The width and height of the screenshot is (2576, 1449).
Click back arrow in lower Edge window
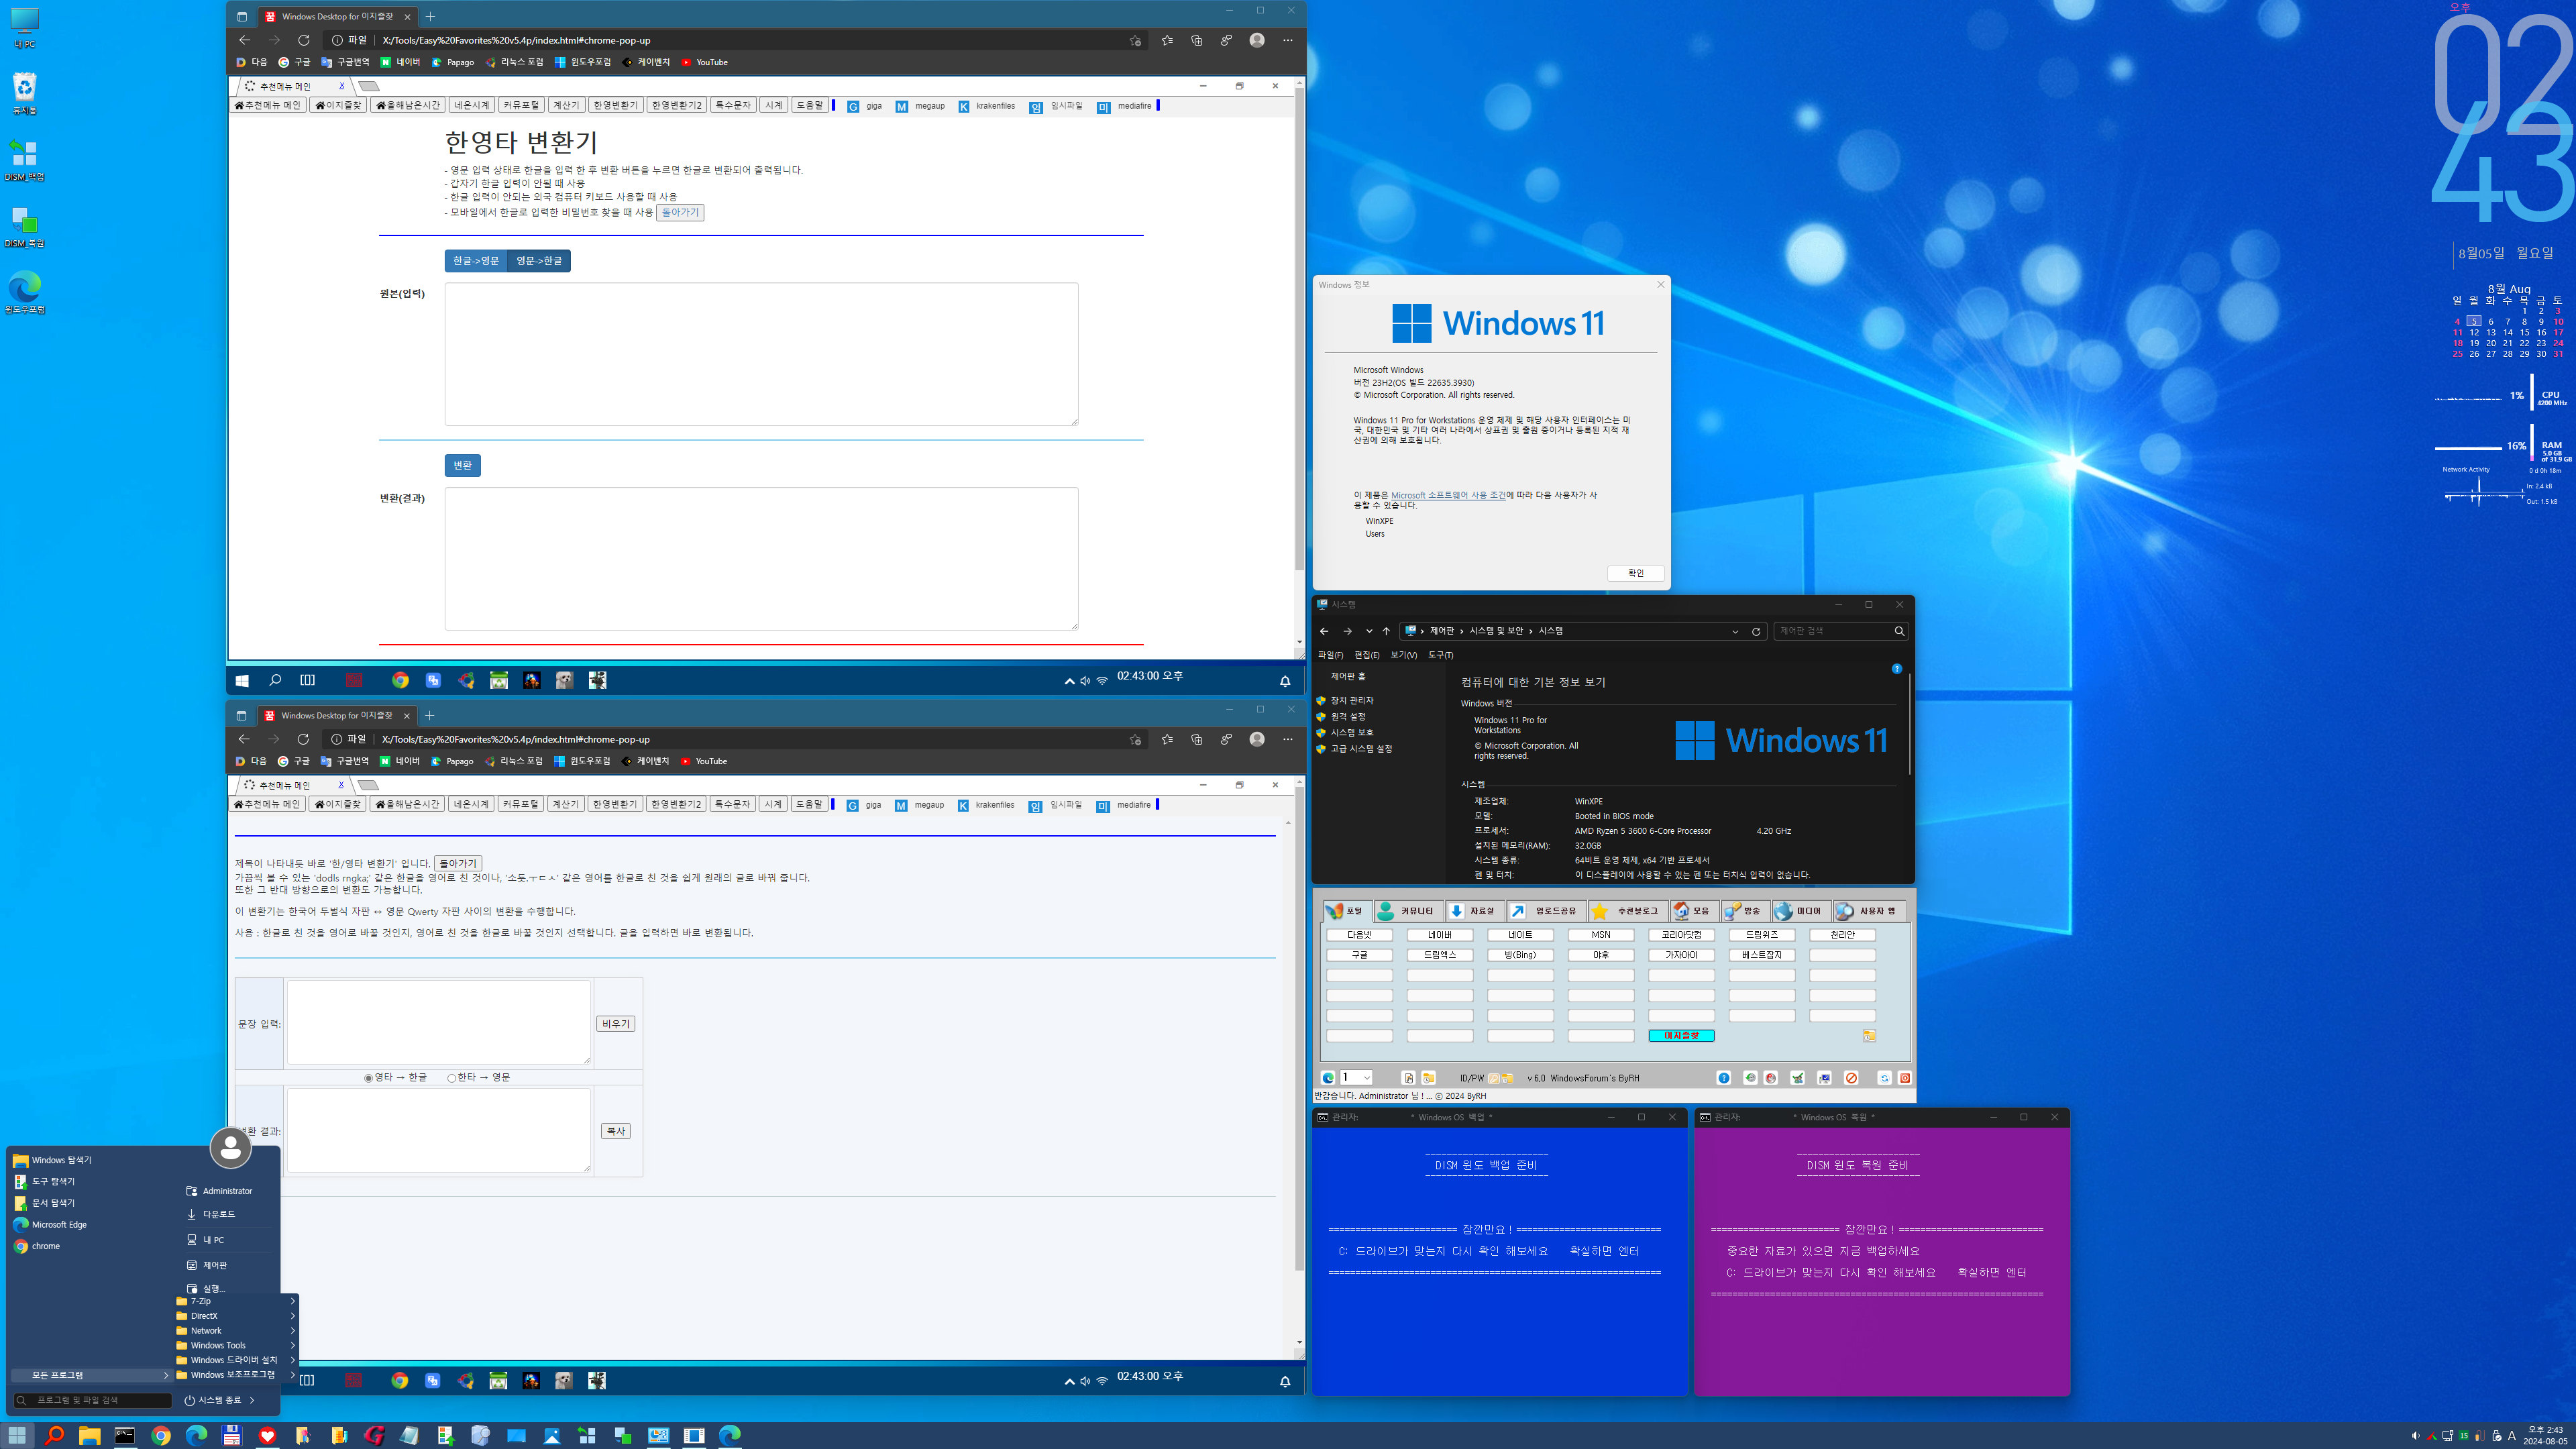244,739
